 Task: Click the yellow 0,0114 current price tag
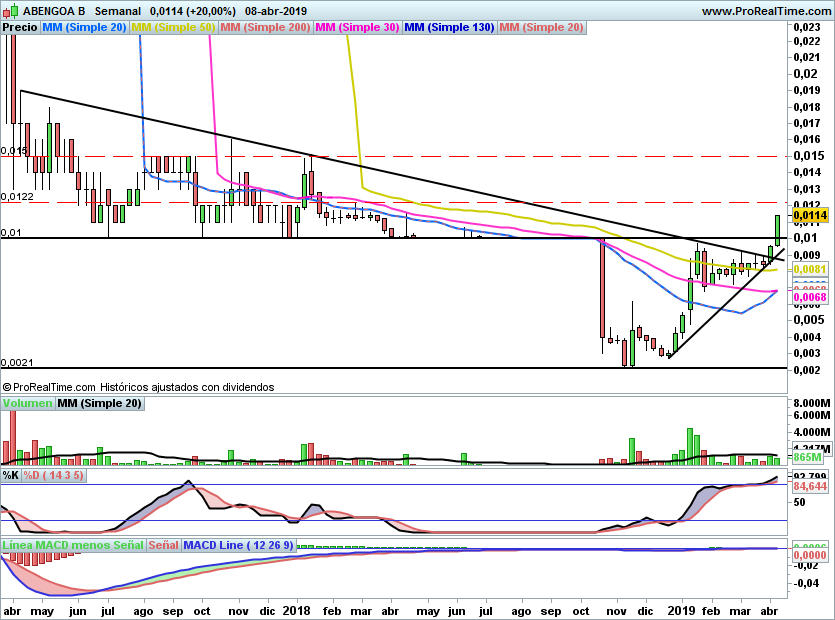pos(811,215)
